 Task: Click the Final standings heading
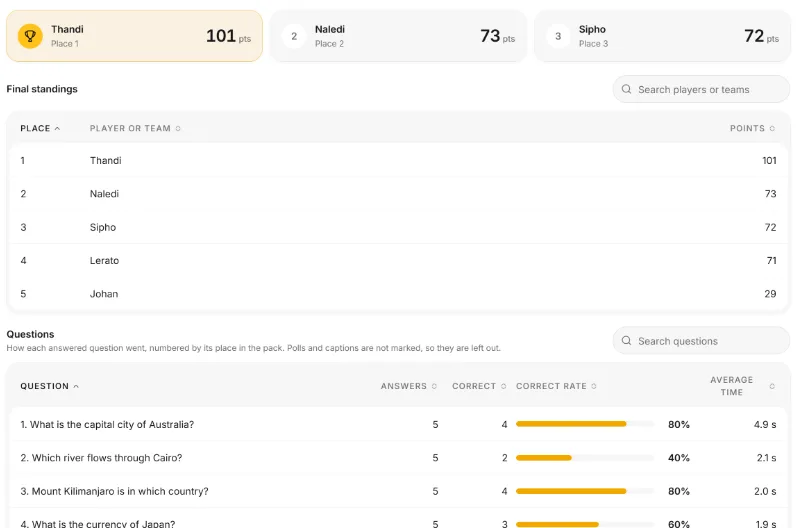42,89
